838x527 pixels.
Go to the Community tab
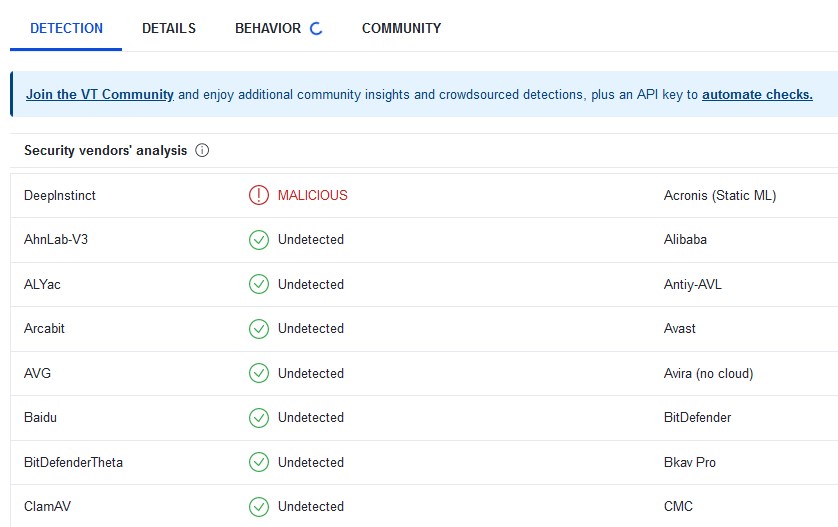point(401,28)
